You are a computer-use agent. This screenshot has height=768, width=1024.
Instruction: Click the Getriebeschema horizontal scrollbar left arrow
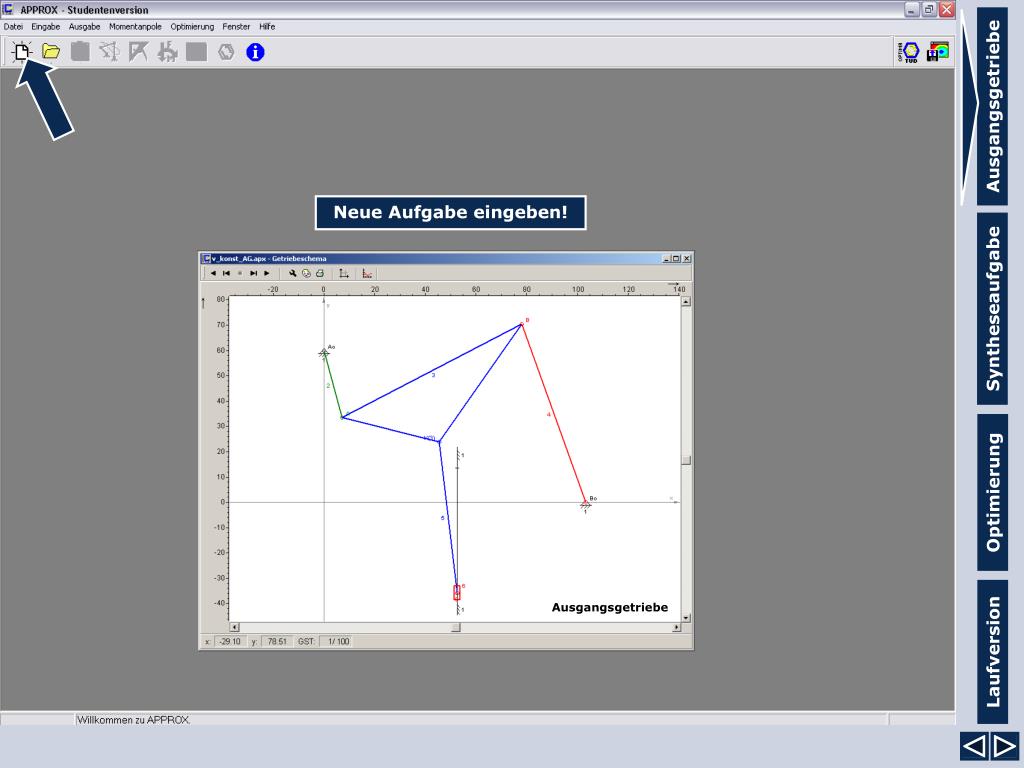click(234, 628)
